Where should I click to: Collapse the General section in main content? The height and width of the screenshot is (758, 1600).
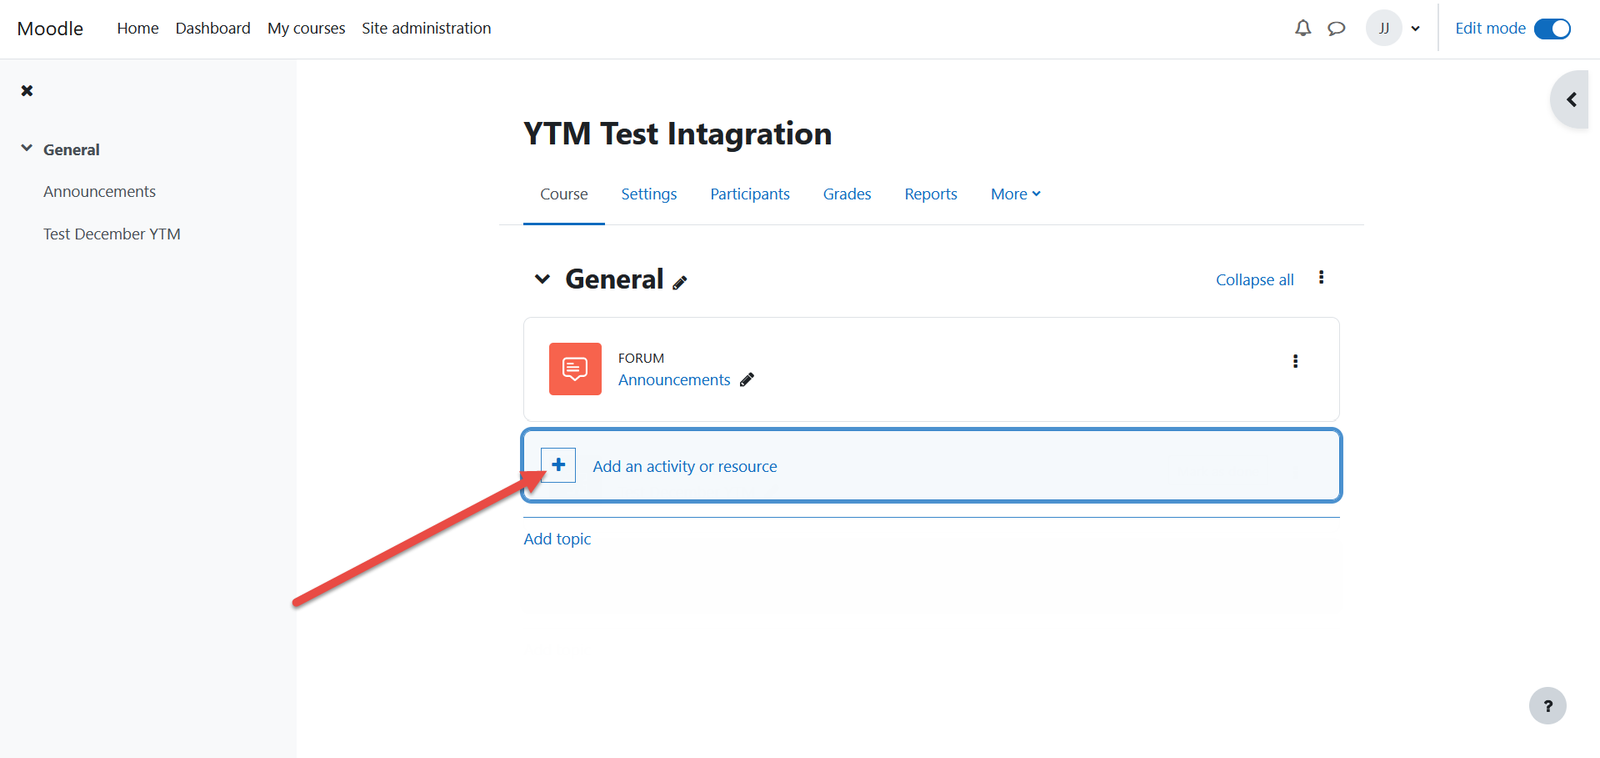(542, 279)
